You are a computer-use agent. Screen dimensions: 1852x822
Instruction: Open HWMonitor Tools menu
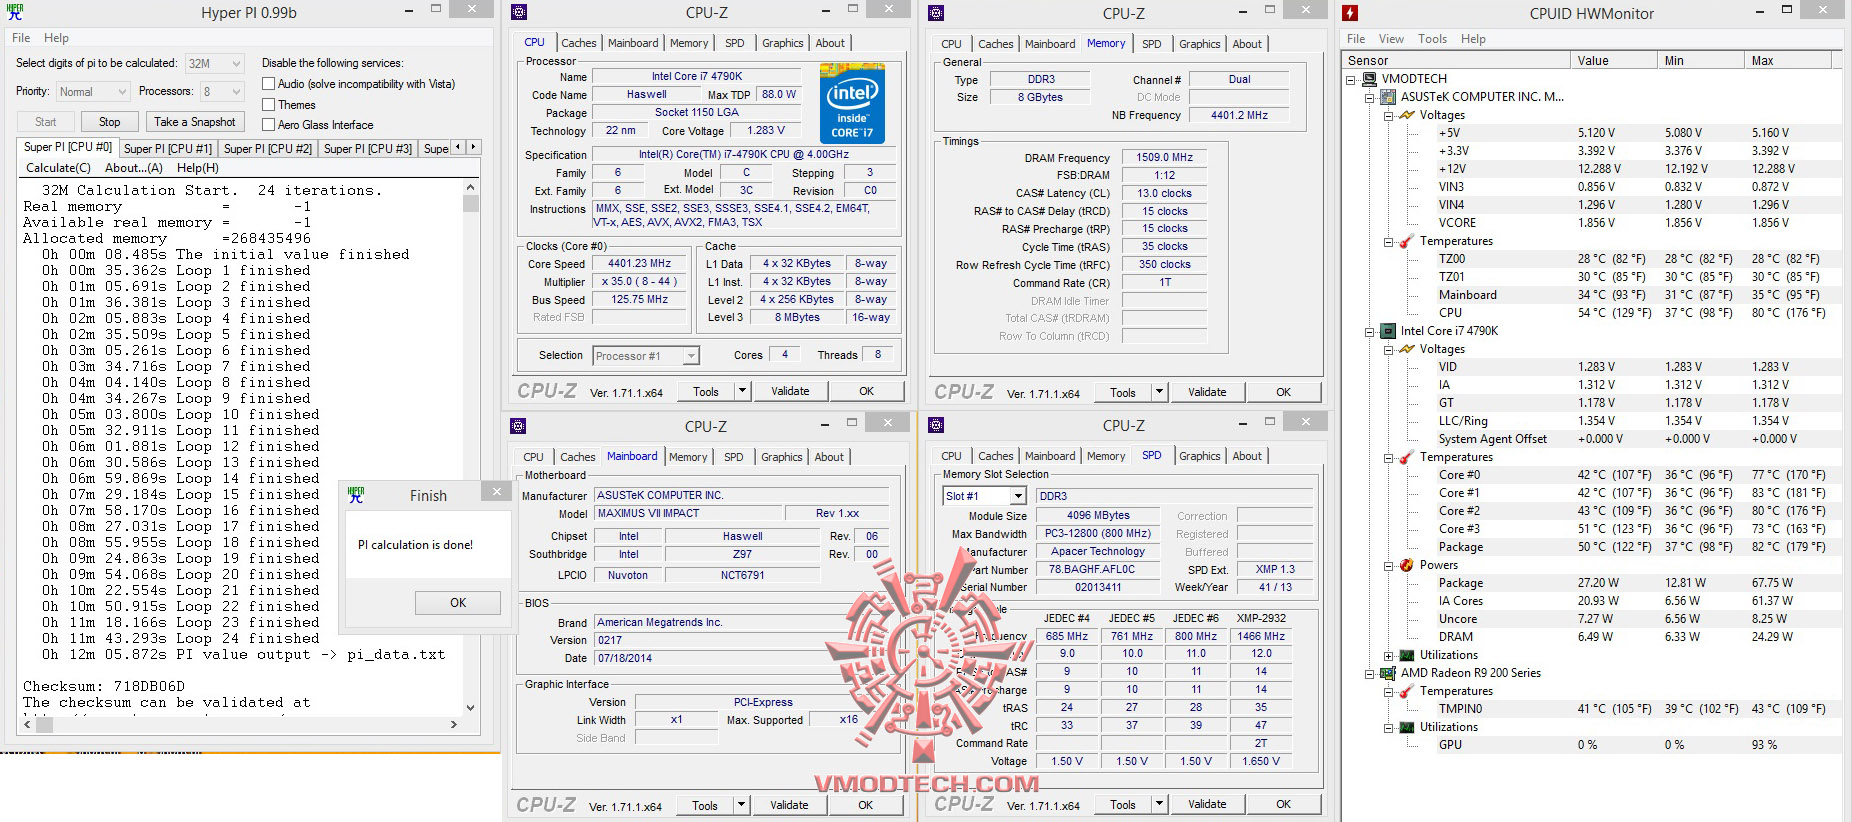pos(1432,39)
